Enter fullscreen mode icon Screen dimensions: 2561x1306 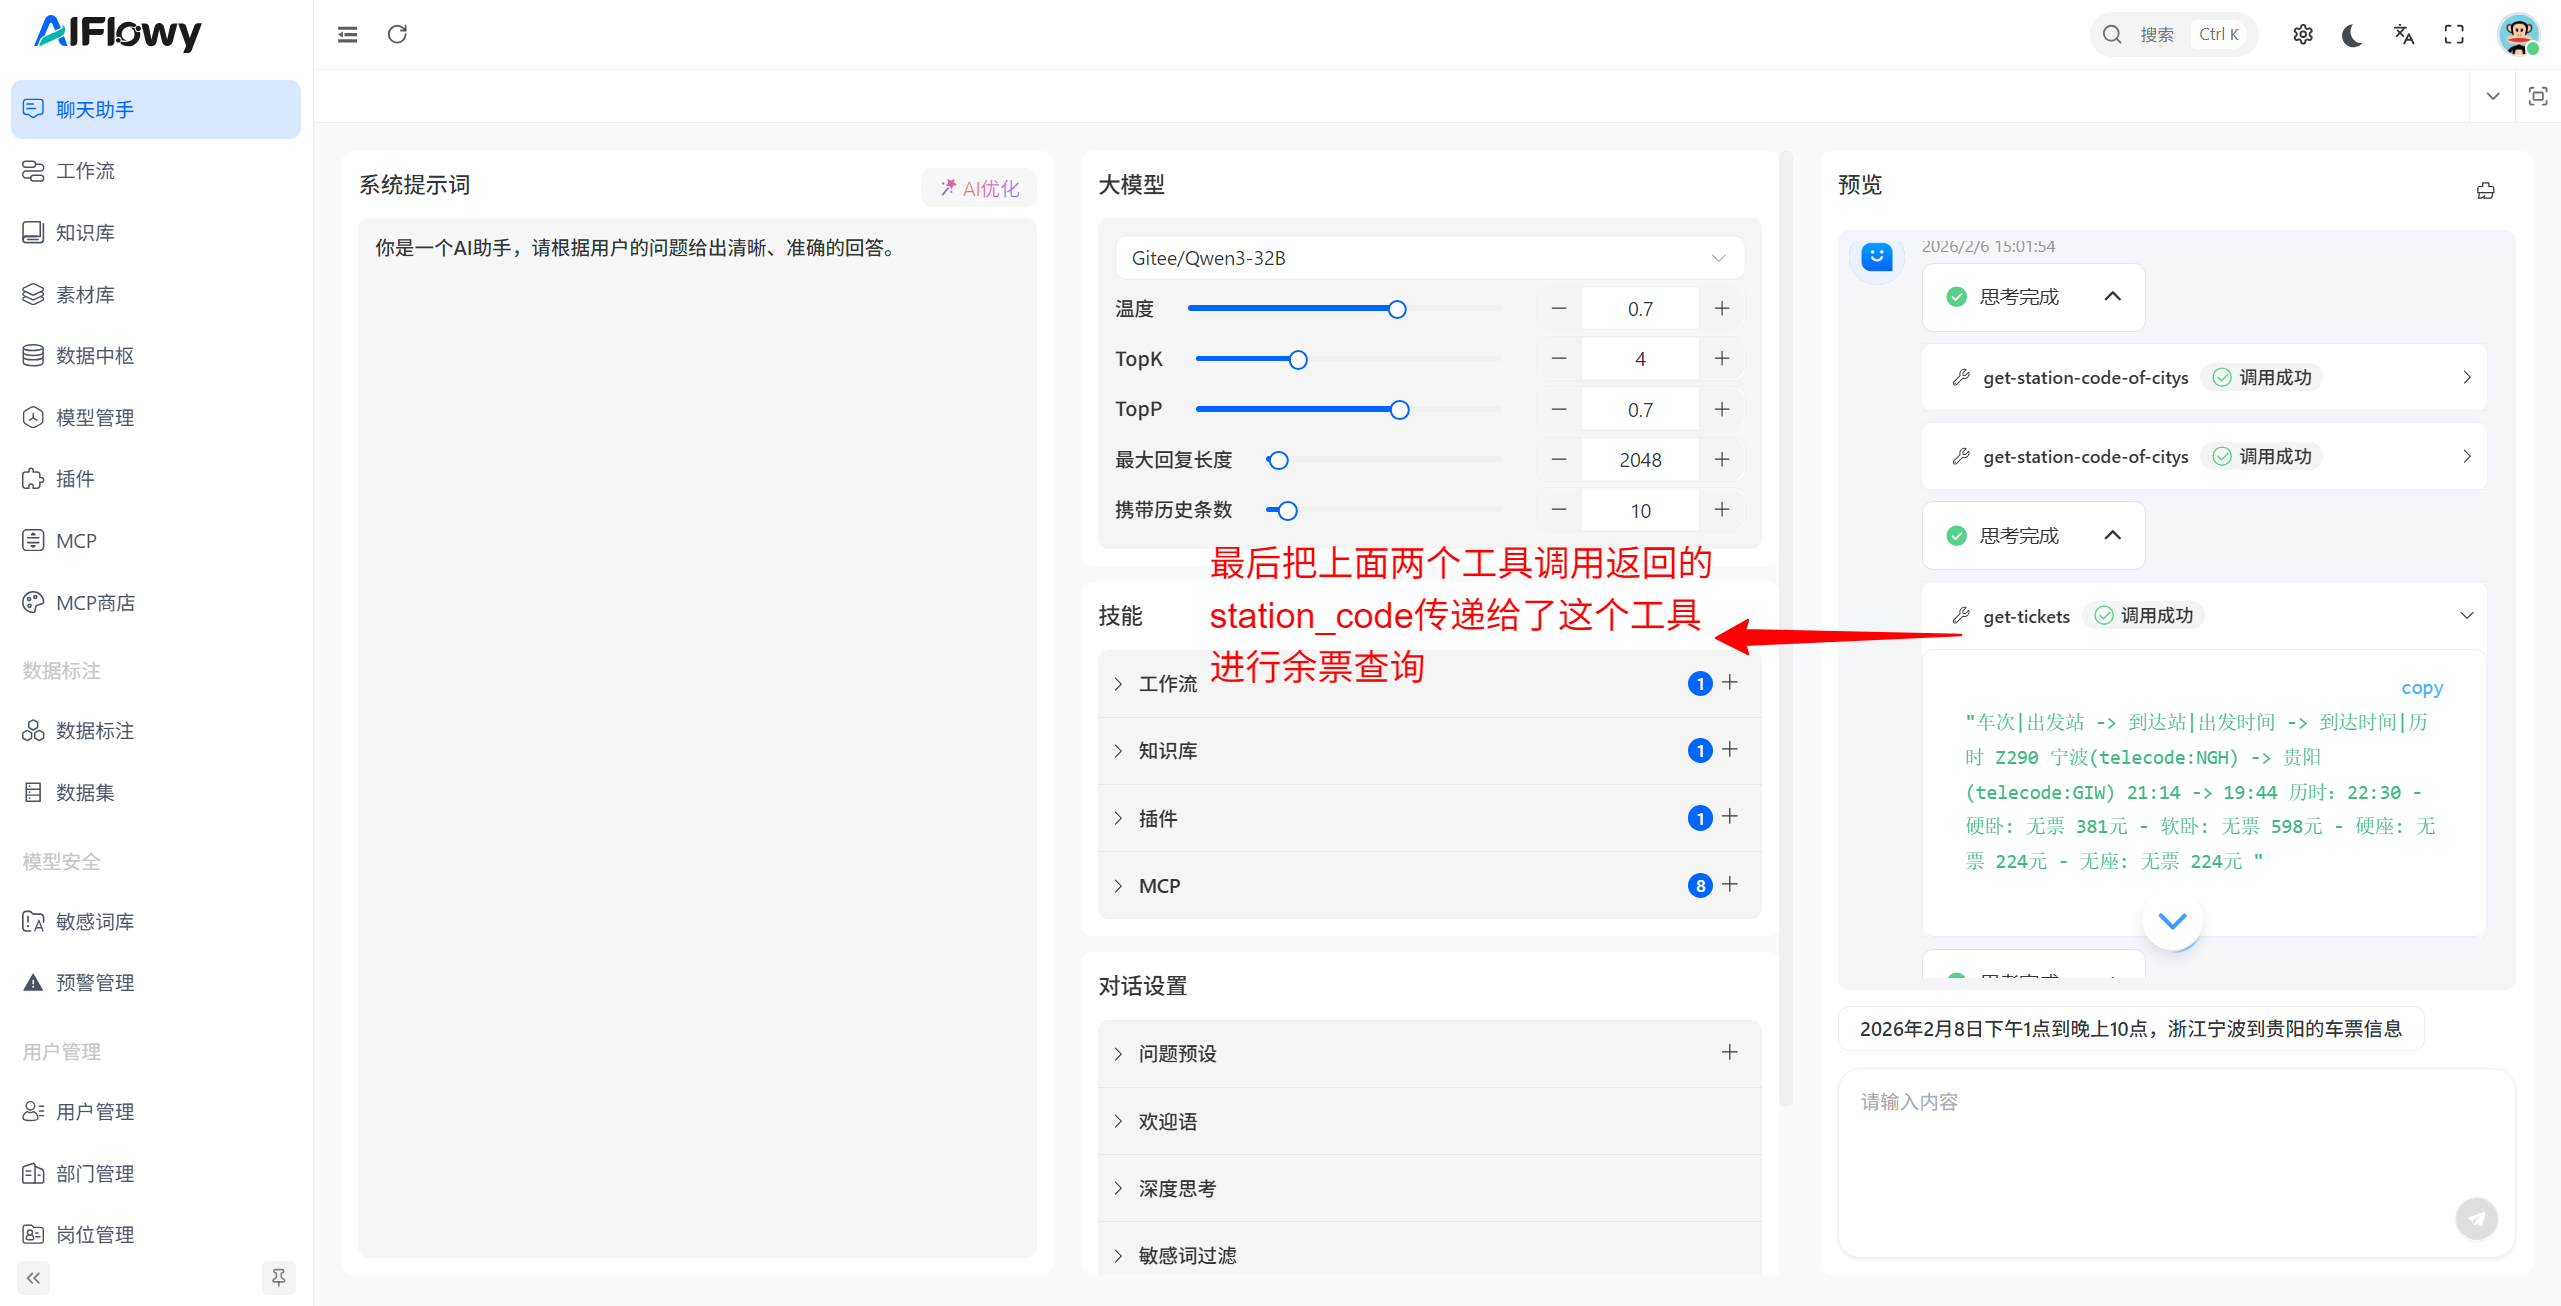(x=2454, y=34)
